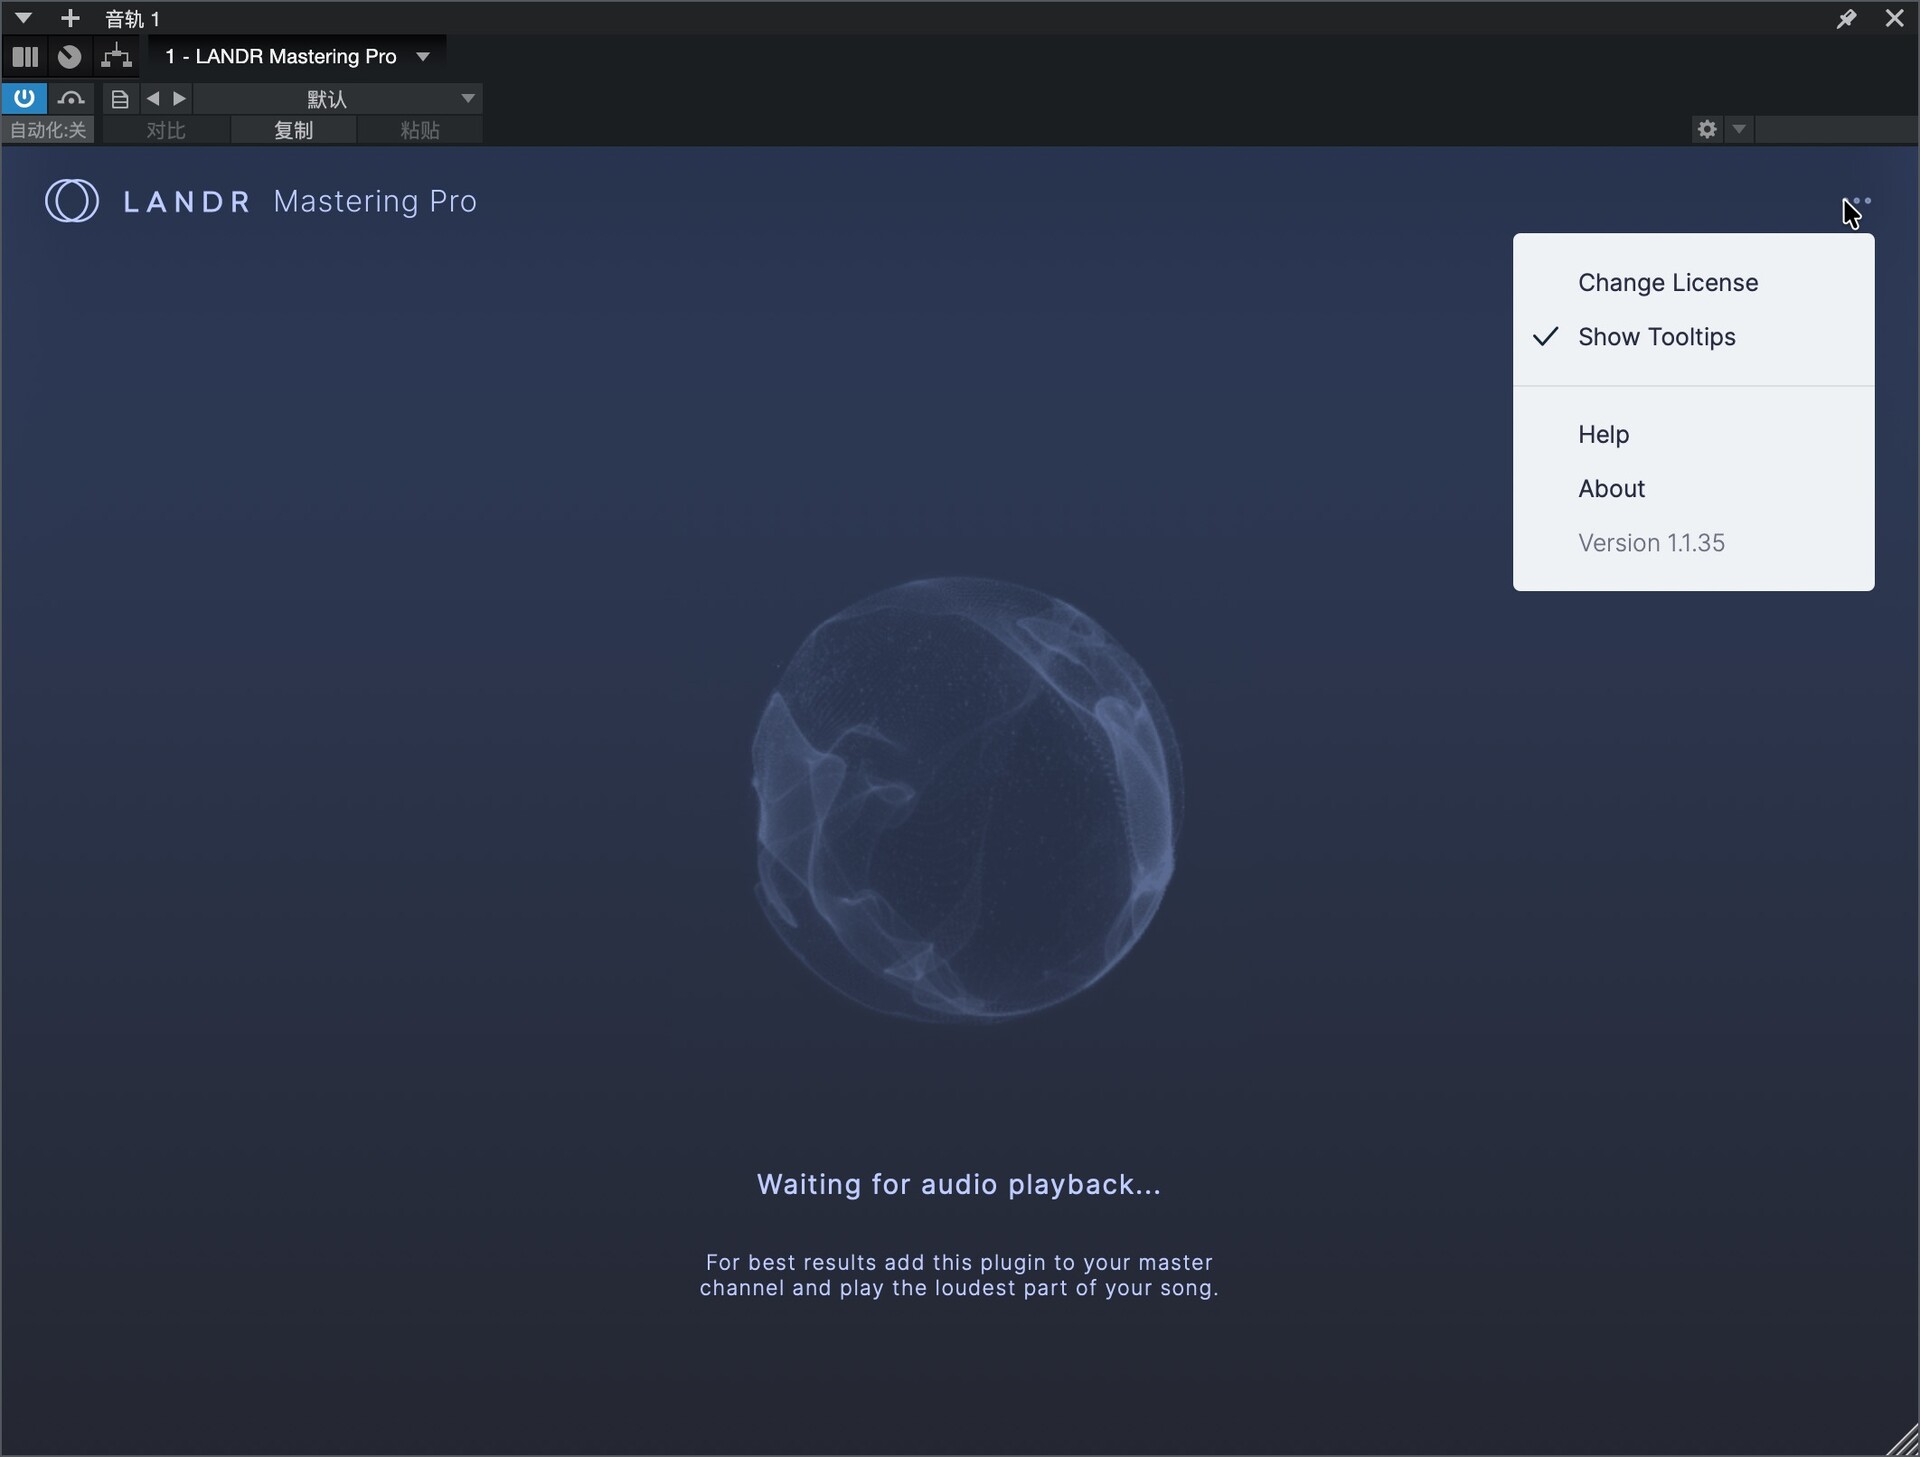Image resolution: width=1920 pixels, height=1457 pixels.
Task: Select Change License menu item
Action: click(x=1667, y=283)
